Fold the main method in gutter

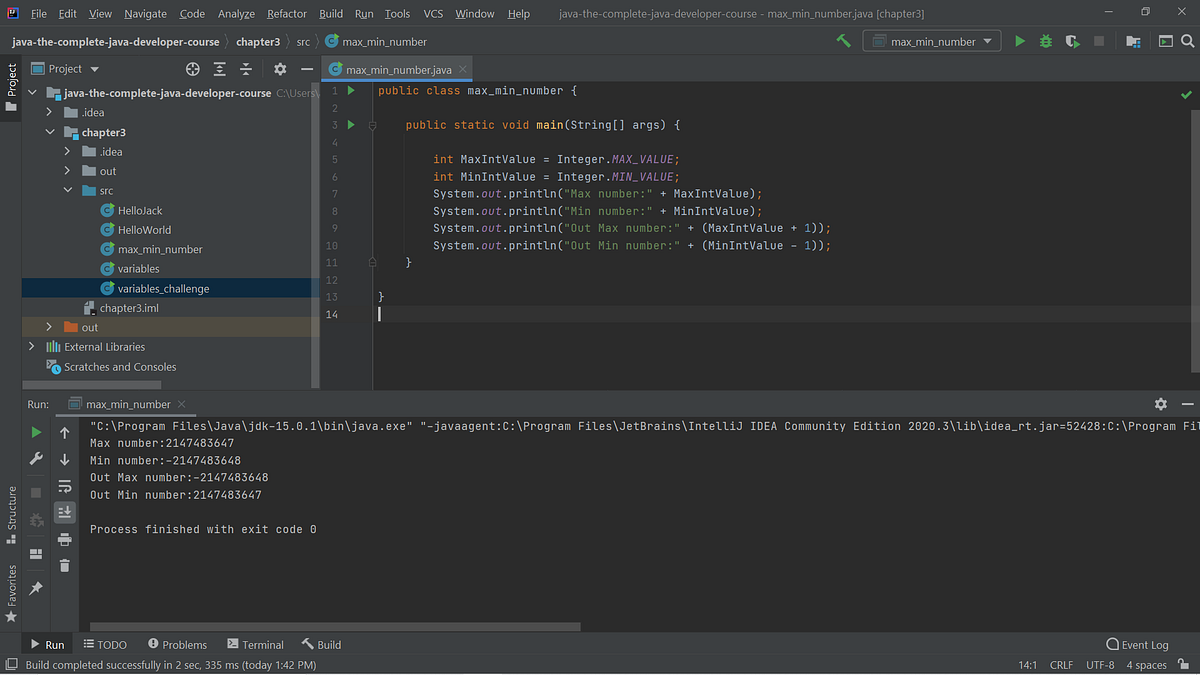372,125
